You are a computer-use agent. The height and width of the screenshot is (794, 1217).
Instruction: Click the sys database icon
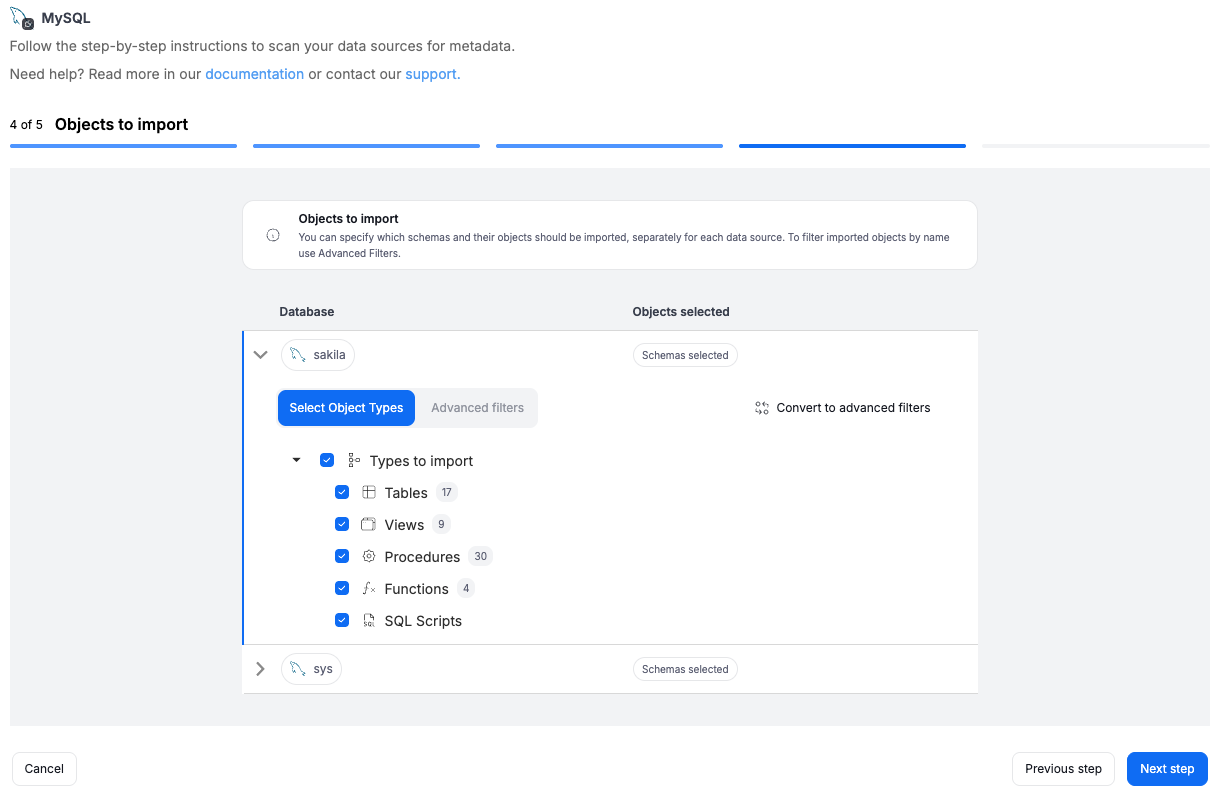pyautogui.click(x=298, y=669)
